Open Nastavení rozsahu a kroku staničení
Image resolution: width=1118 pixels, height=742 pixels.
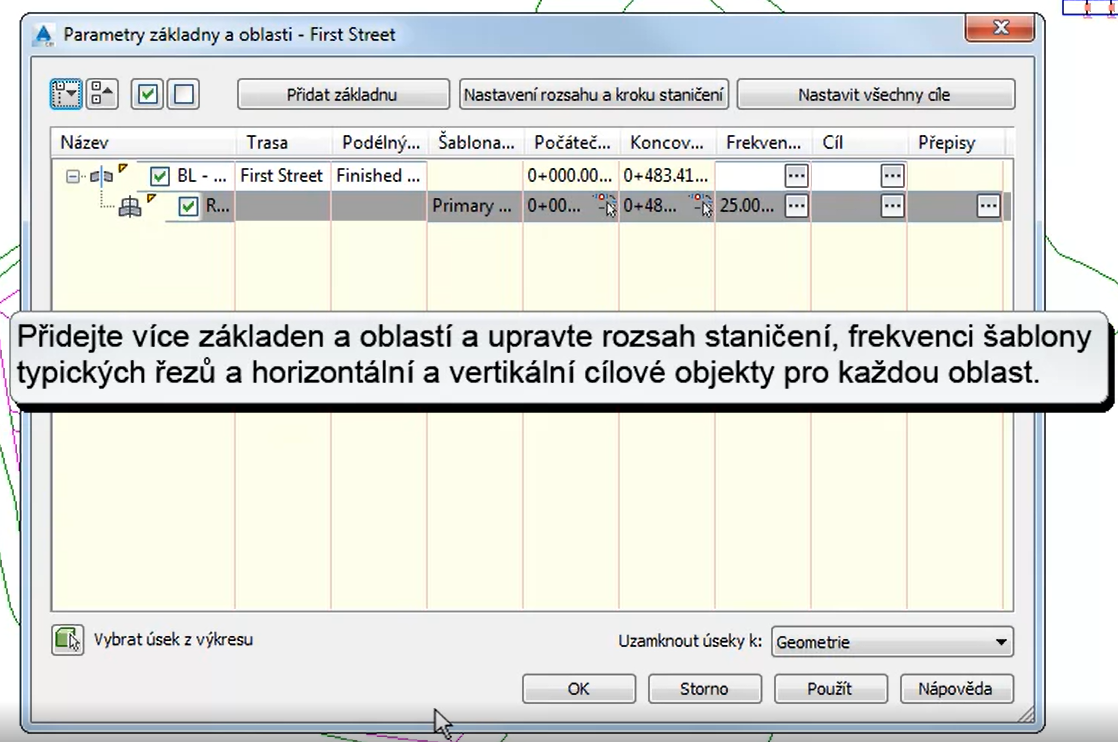coord(594,95)
